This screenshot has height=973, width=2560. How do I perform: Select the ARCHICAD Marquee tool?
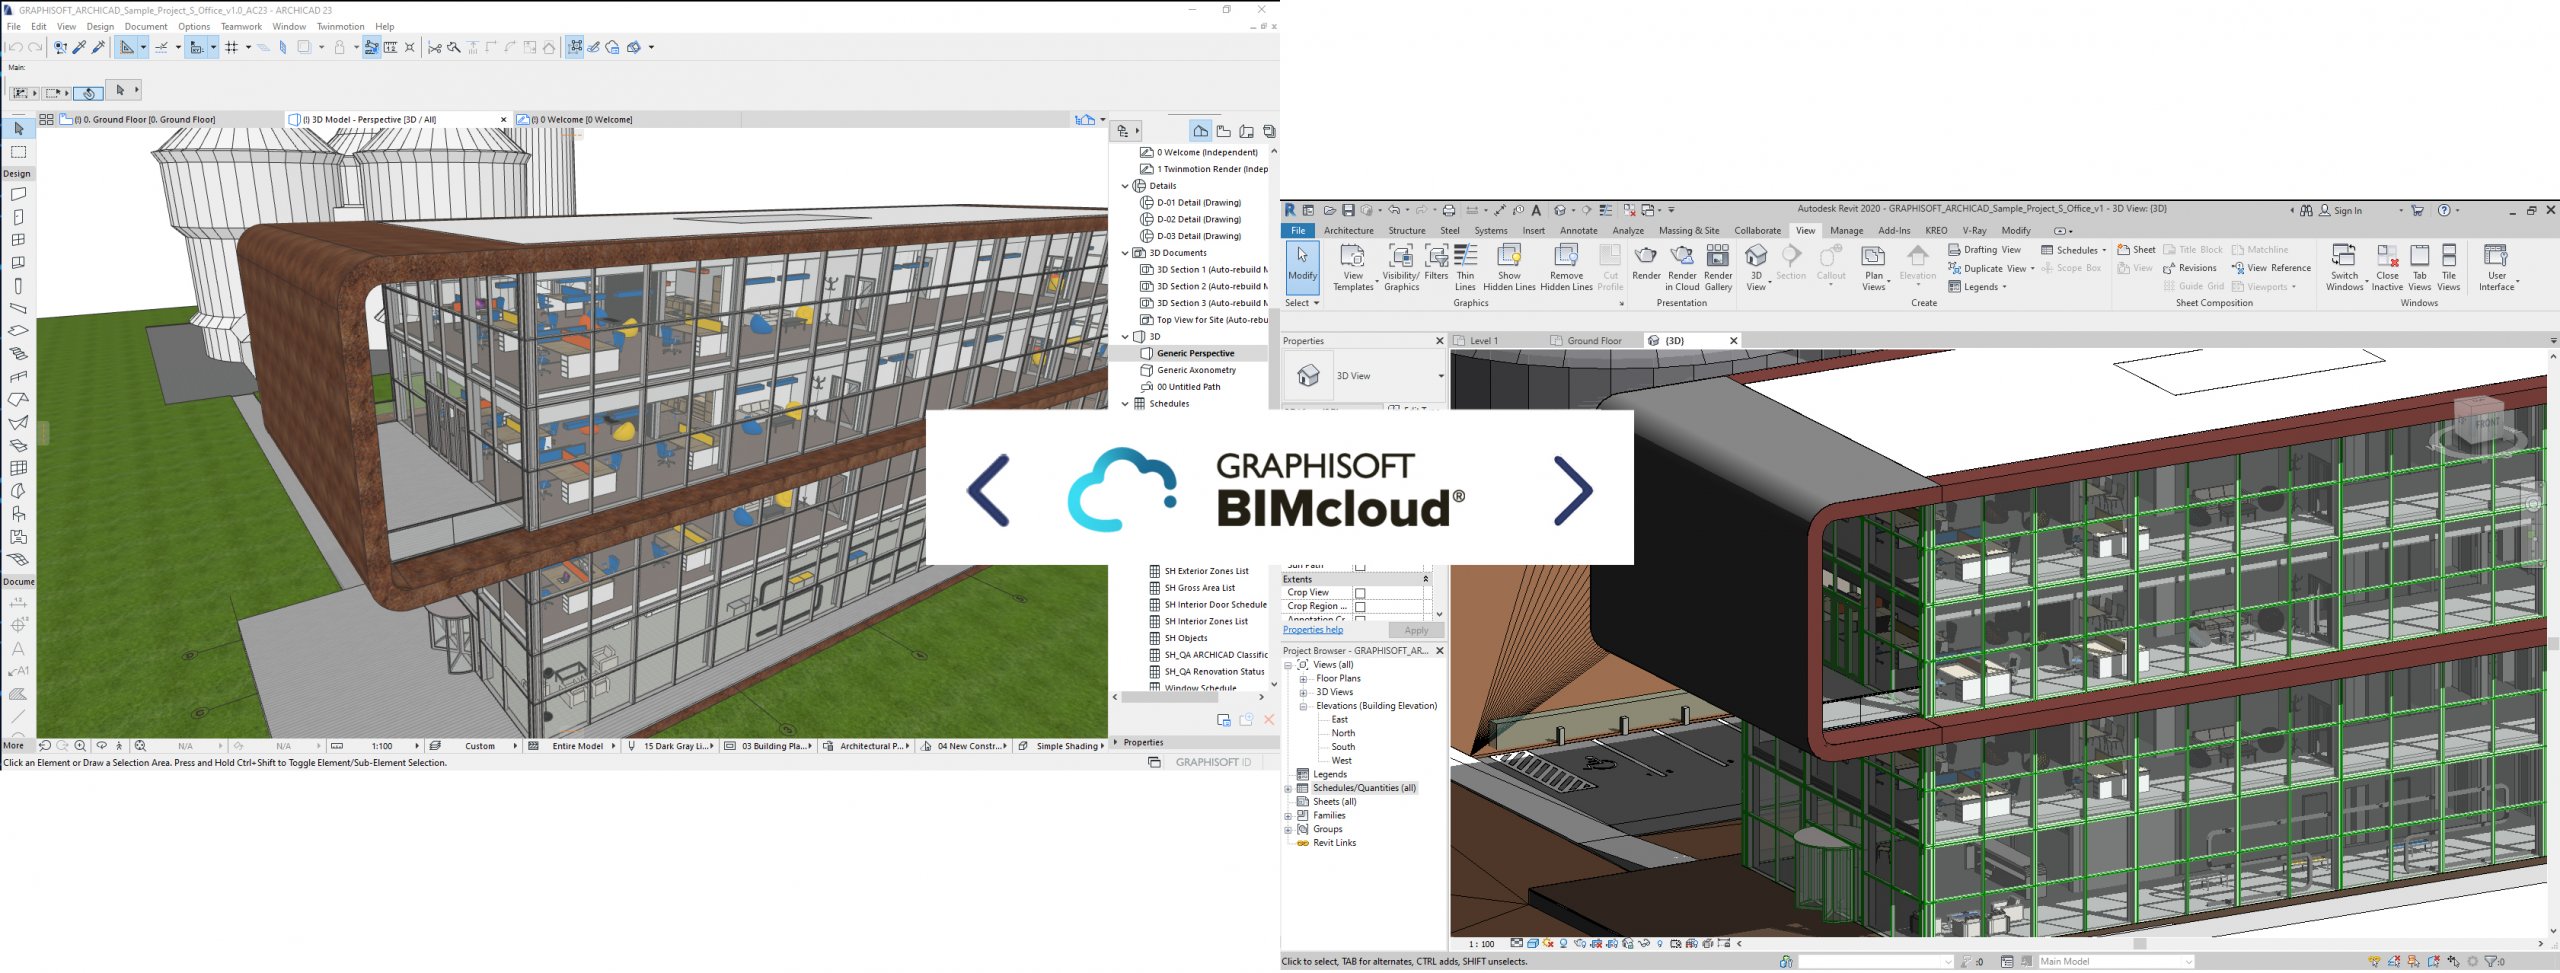pyautogui.click(x=18, y=152)
